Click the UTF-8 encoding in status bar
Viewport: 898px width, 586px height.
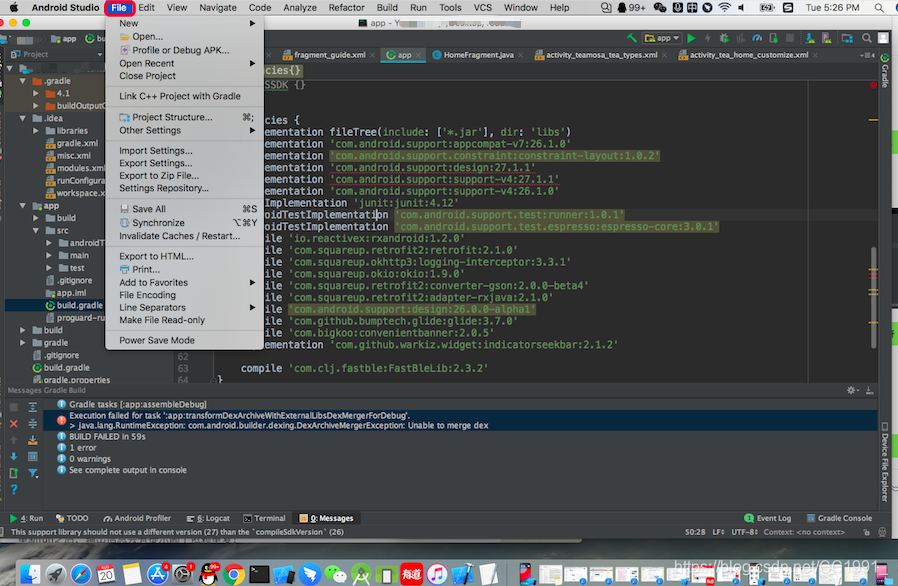[745, 532]
